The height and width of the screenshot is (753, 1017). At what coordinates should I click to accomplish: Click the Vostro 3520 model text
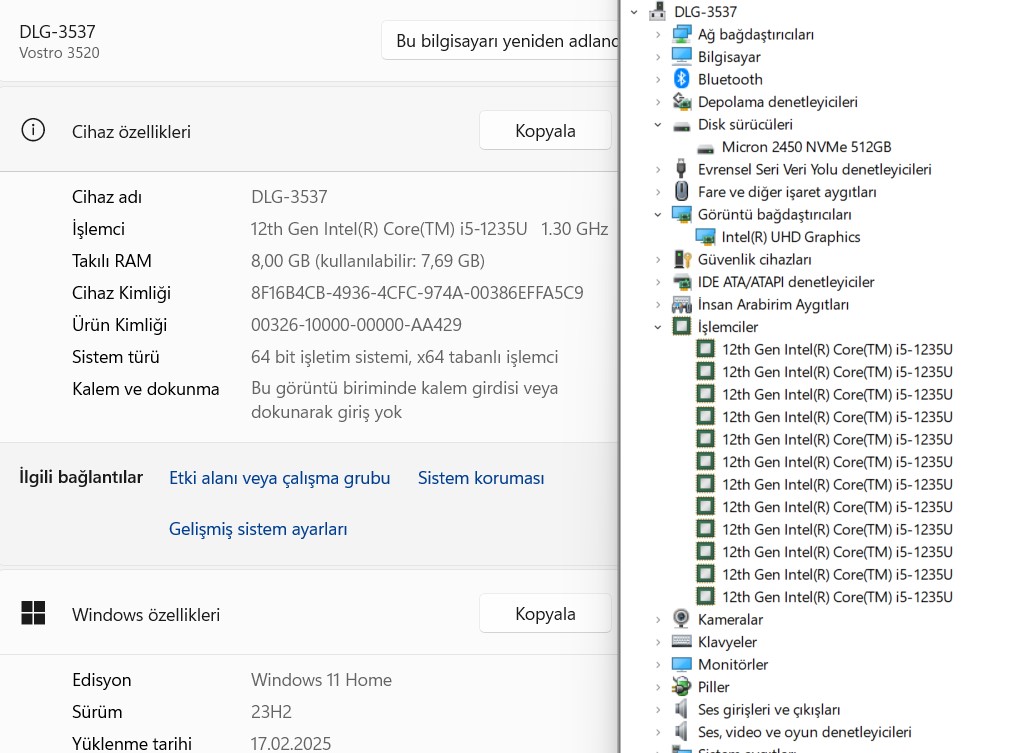click(x=59, y=53)
